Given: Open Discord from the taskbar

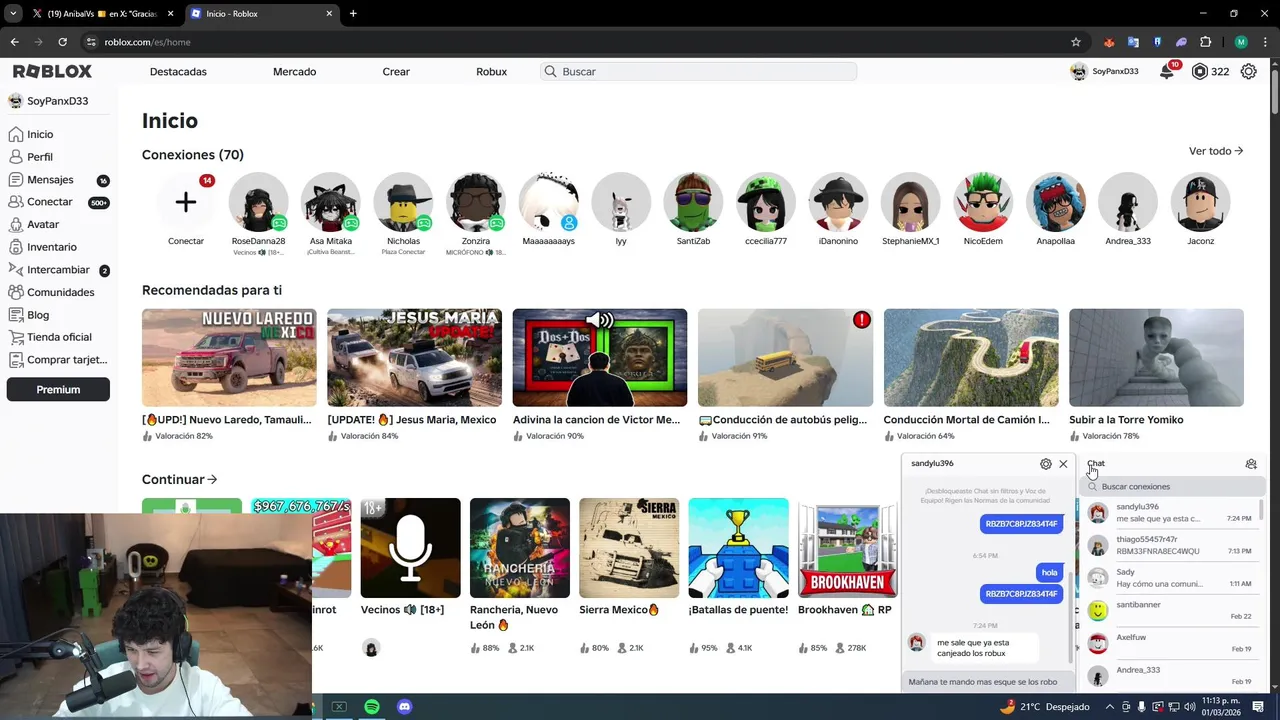Looking at the screenshot, I should [405, 707].
